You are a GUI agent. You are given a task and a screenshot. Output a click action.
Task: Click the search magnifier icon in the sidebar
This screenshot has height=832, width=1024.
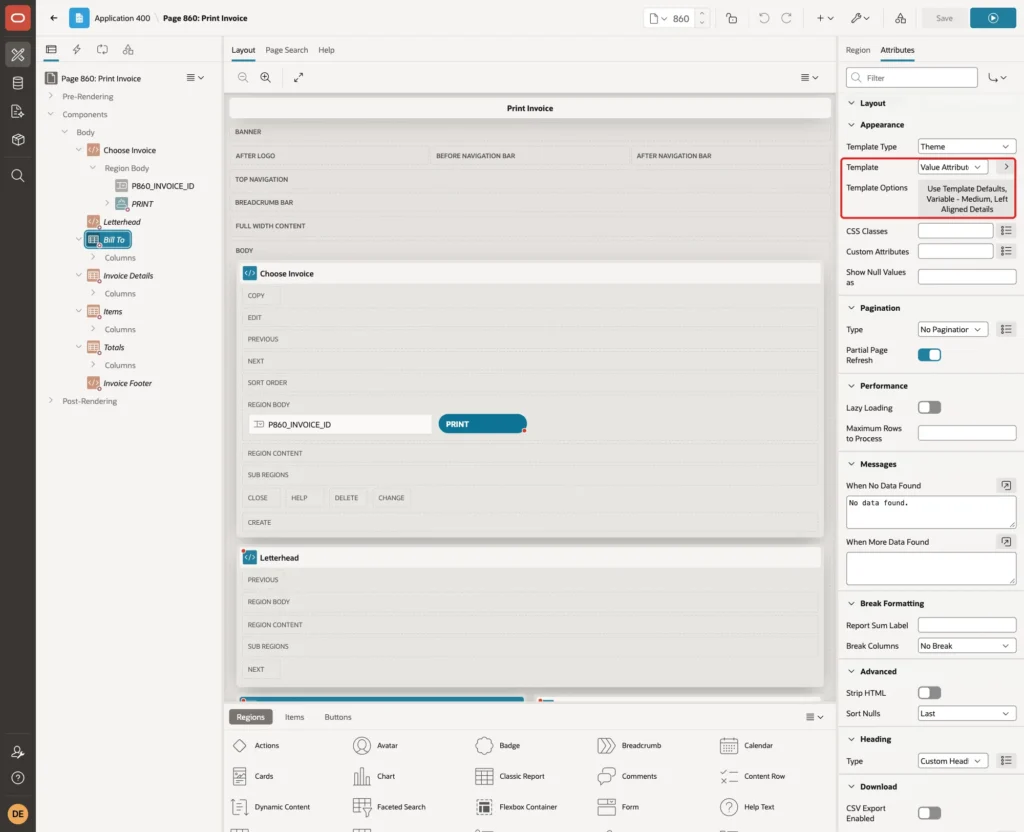(18, 175)
